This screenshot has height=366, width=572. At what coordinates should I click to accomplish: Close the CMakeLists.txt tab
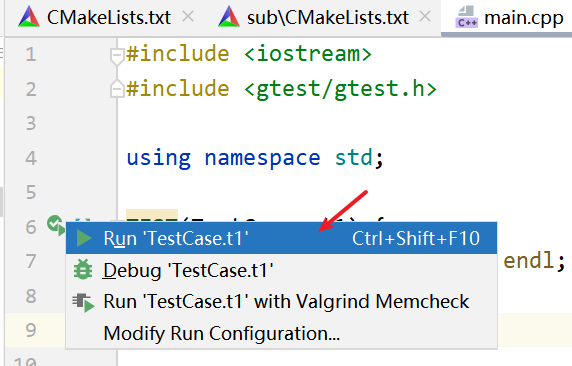(x=188, y=16)
